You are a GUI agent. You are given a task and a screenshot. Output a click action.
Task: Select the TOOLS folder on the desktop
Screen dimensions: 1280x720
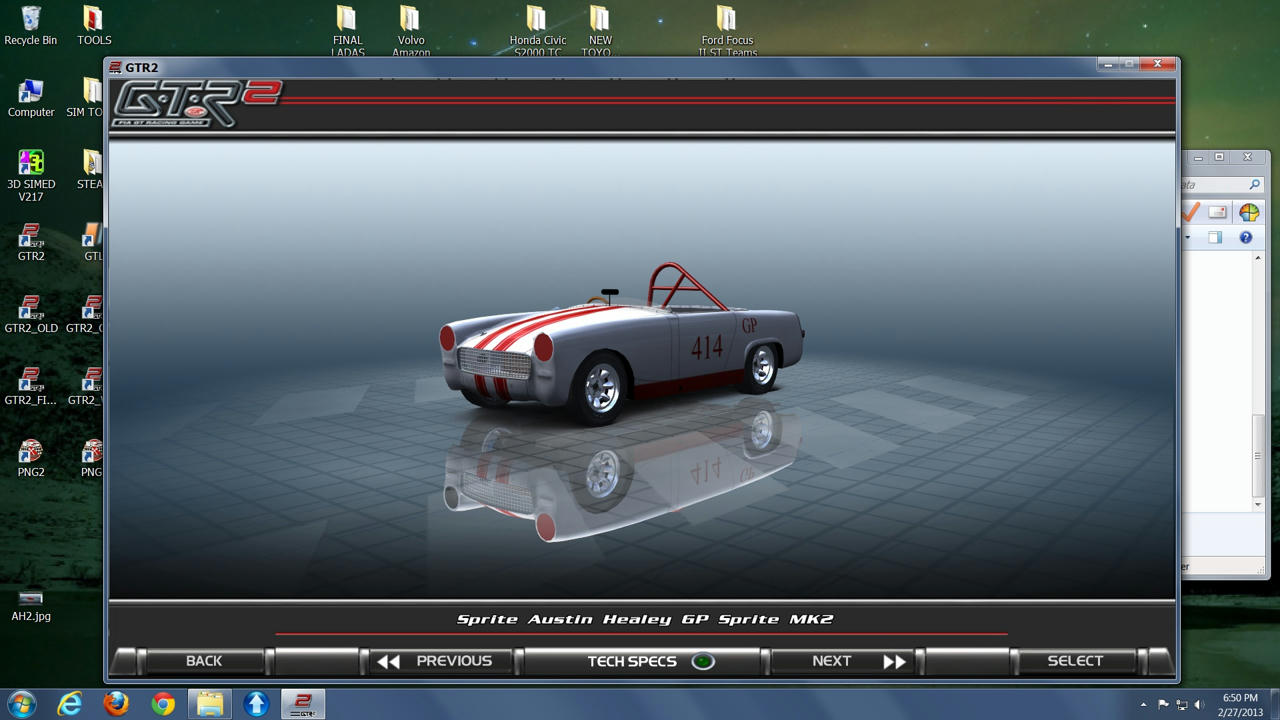coord(94,26)
